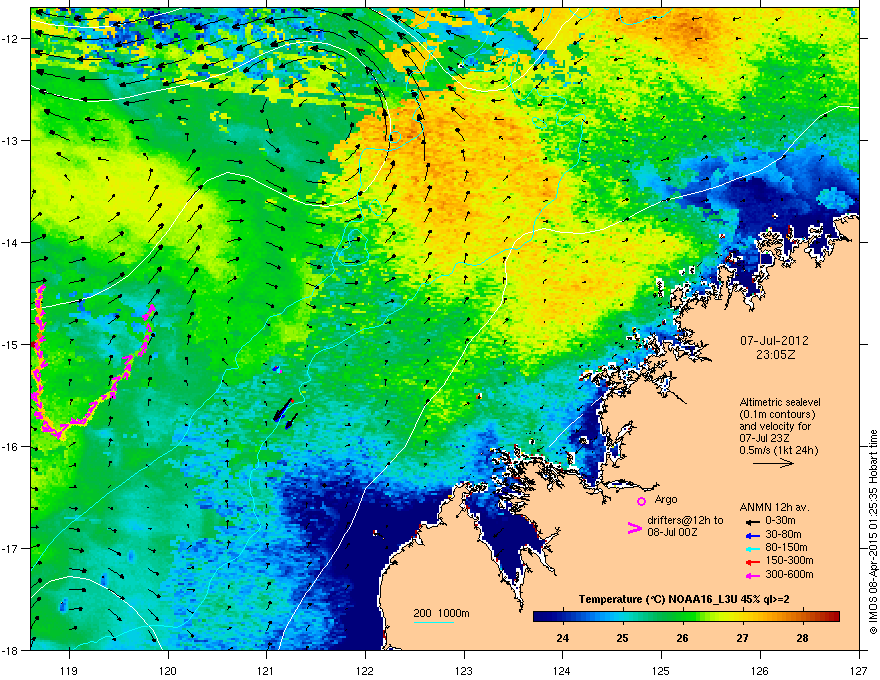This screenshot has height=680, width=880.
Task: Click the (0.1m contours) text
Action: tap(777, 414)
